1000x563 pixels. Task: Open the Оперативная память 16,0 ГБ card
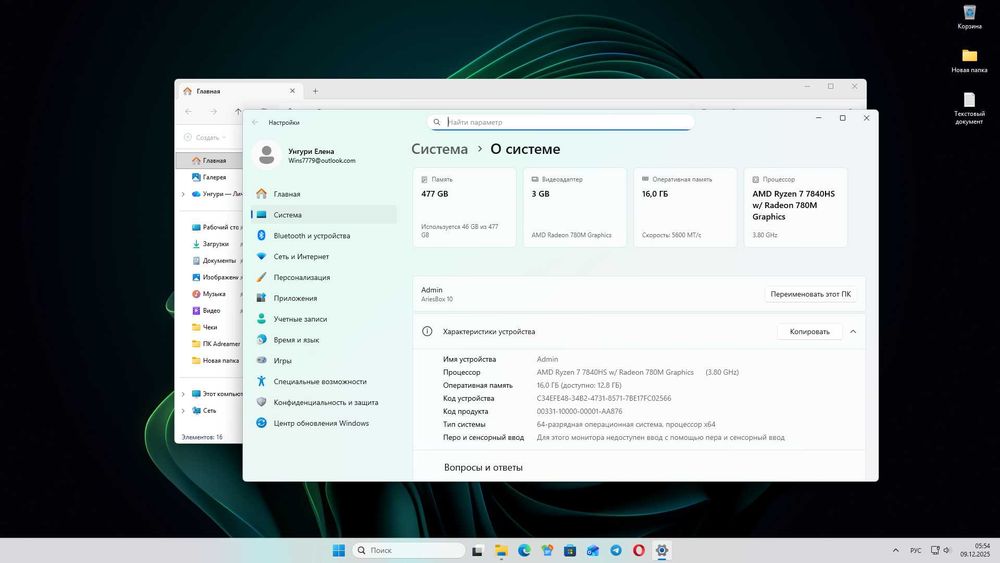coord(685,207)
